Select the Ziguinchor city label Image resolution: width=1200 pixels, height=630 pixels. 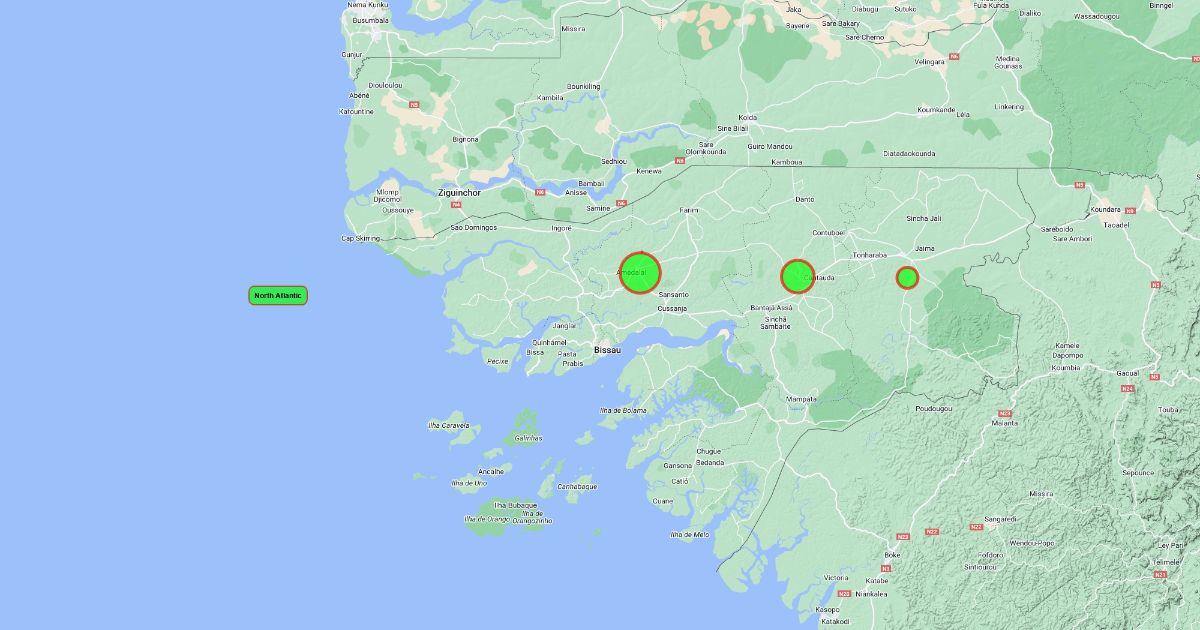pos(459,192)
